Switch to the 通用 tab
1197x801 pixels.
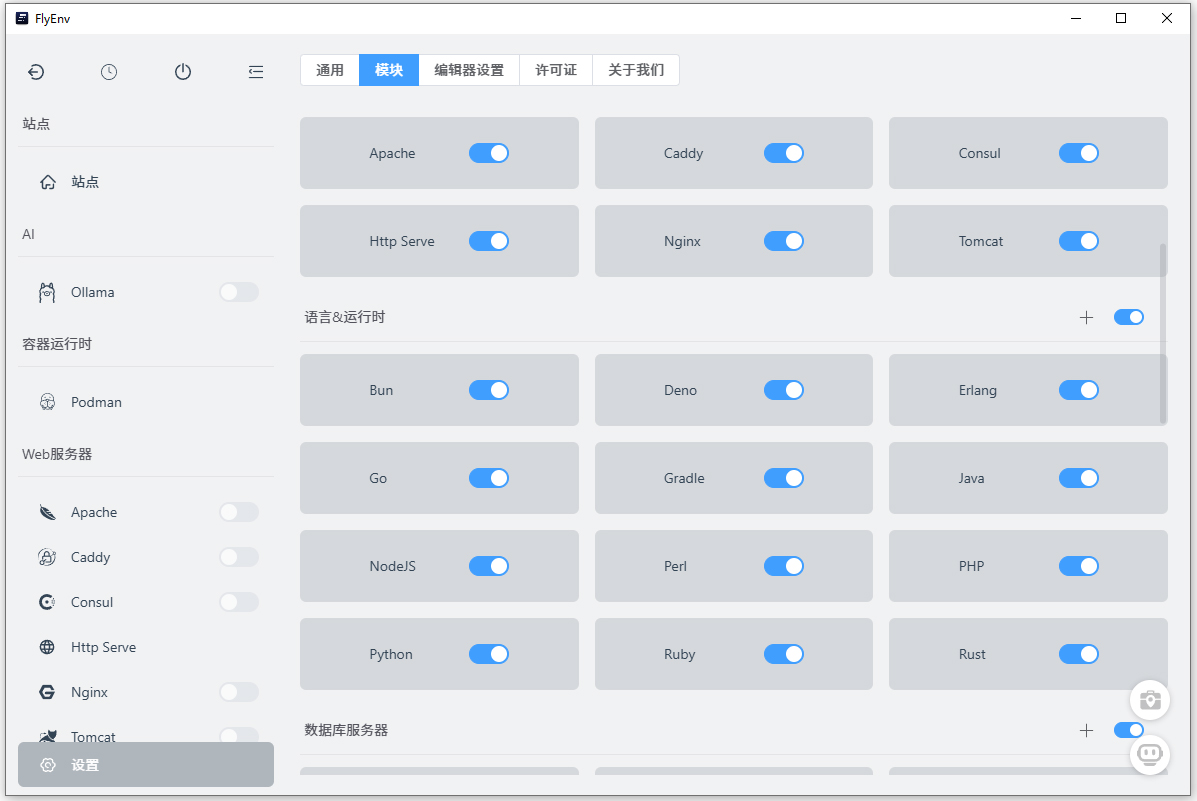(330, 69)
